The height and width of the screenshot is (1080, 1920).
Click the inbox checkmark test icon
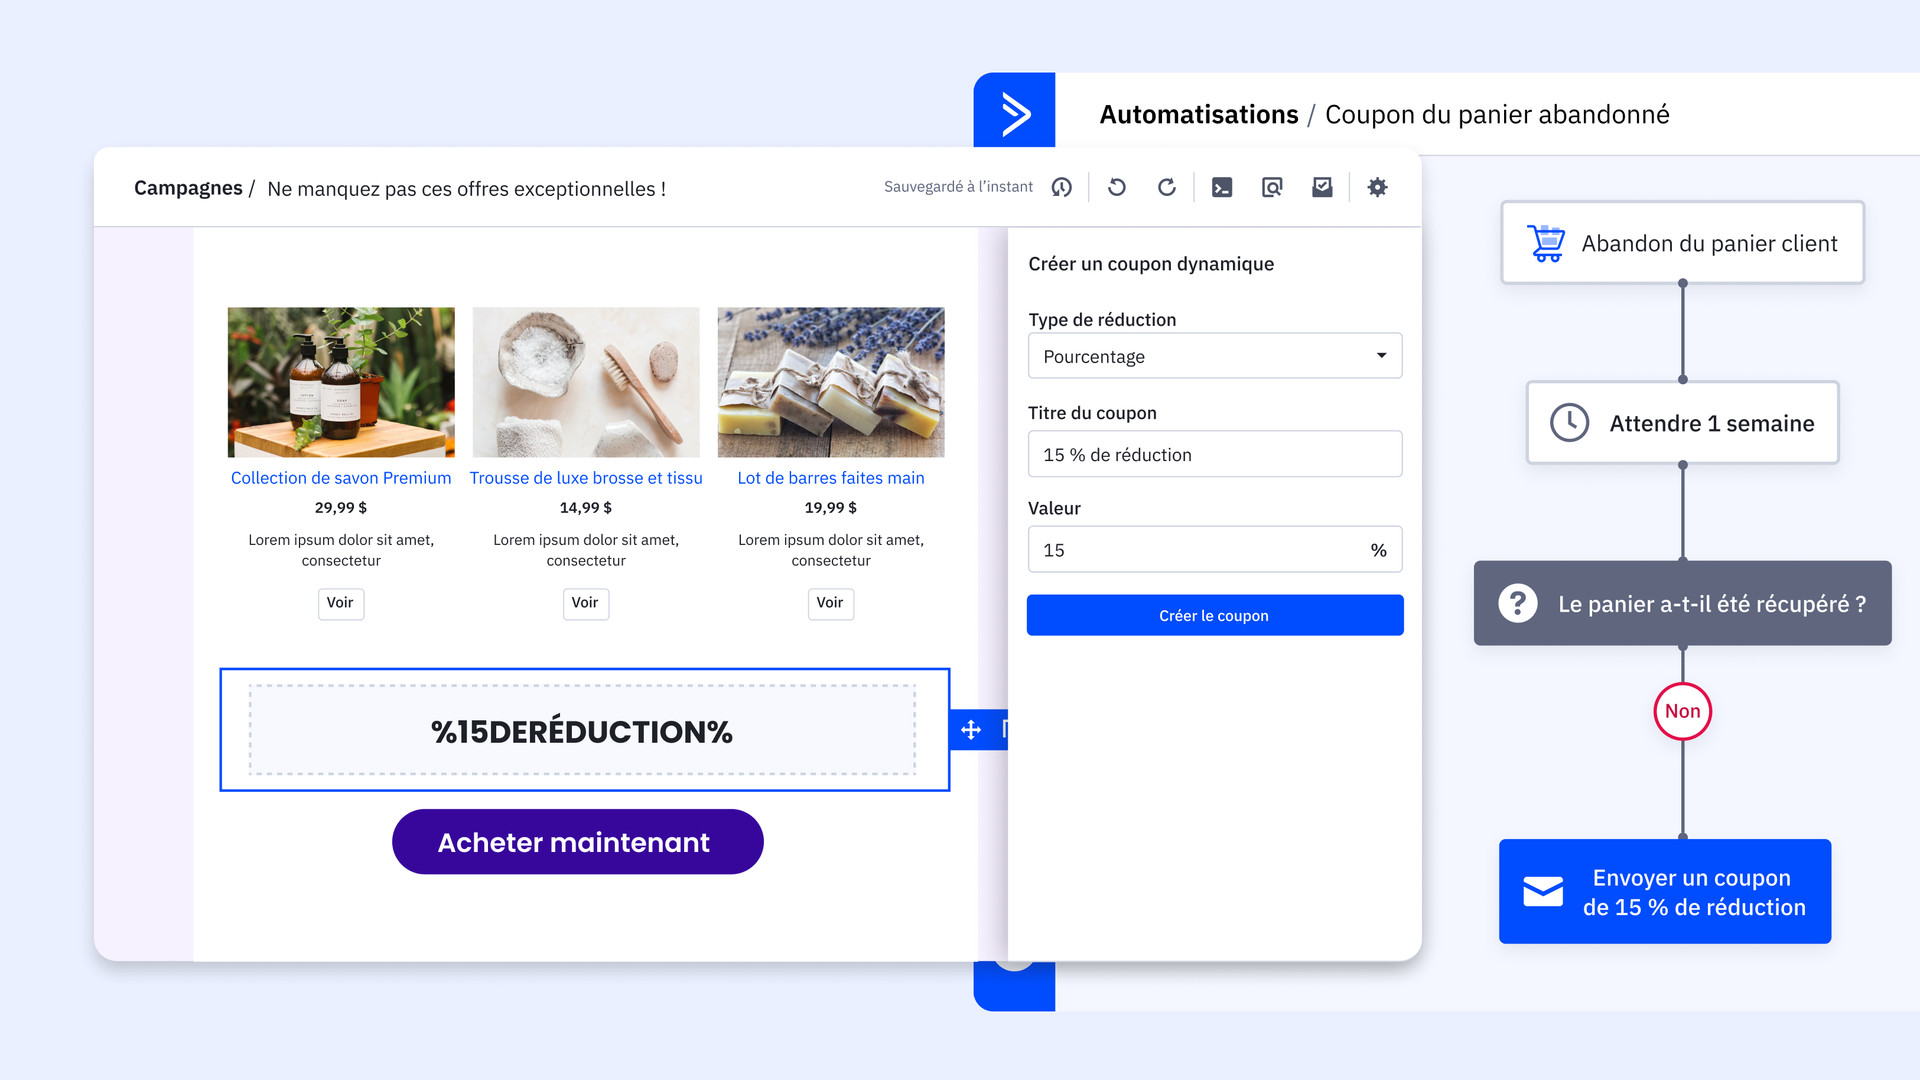(x=1322, y=187)
